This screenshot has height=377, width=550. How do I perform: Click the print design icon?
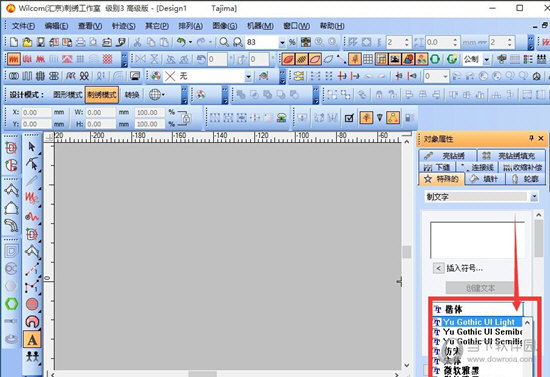(x=81, y=42)
